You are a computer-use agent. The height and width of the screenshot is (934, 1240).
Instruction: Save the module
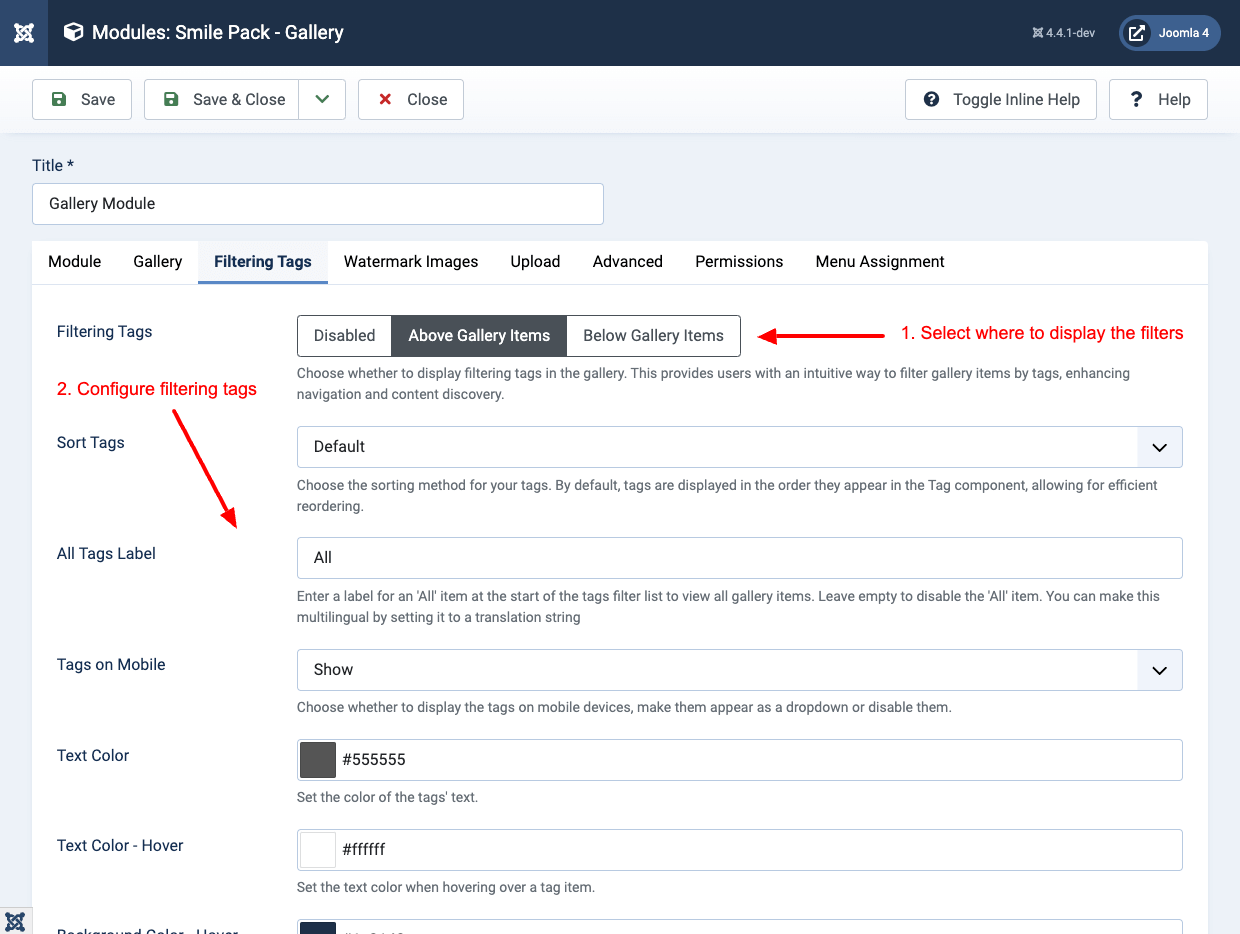point(82,99)
